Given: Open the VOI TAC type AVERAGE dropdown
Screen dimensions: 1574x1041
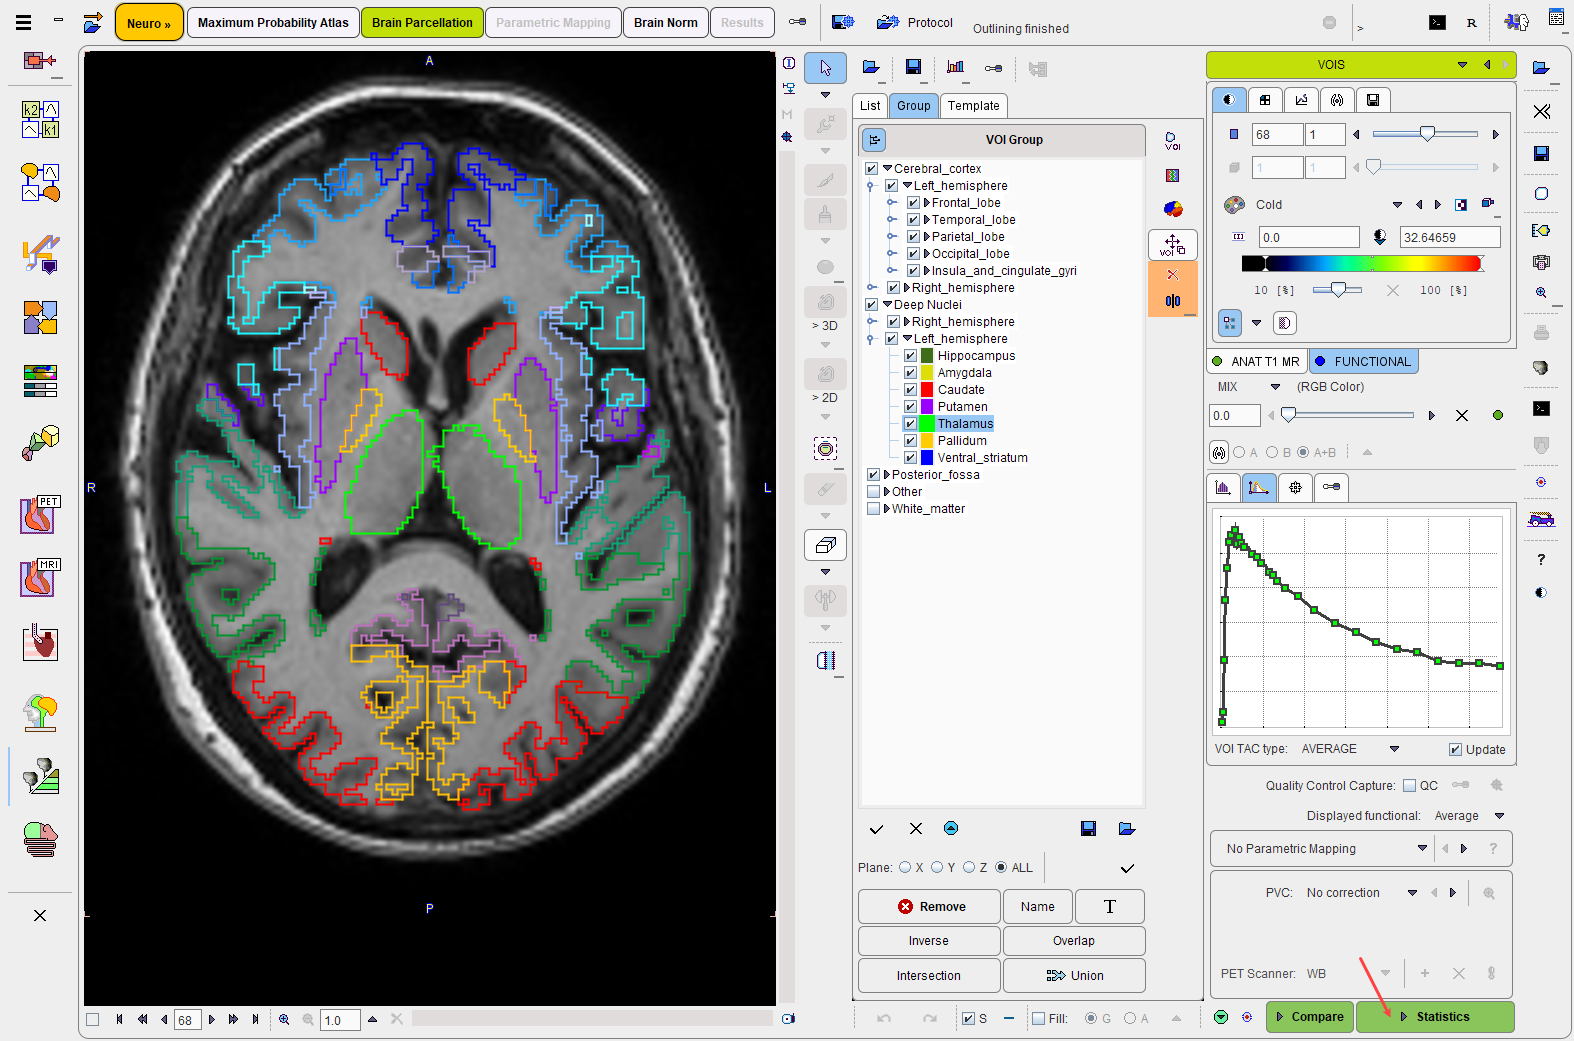Looking at the screenshot, I should click(x=1394, y=749).
